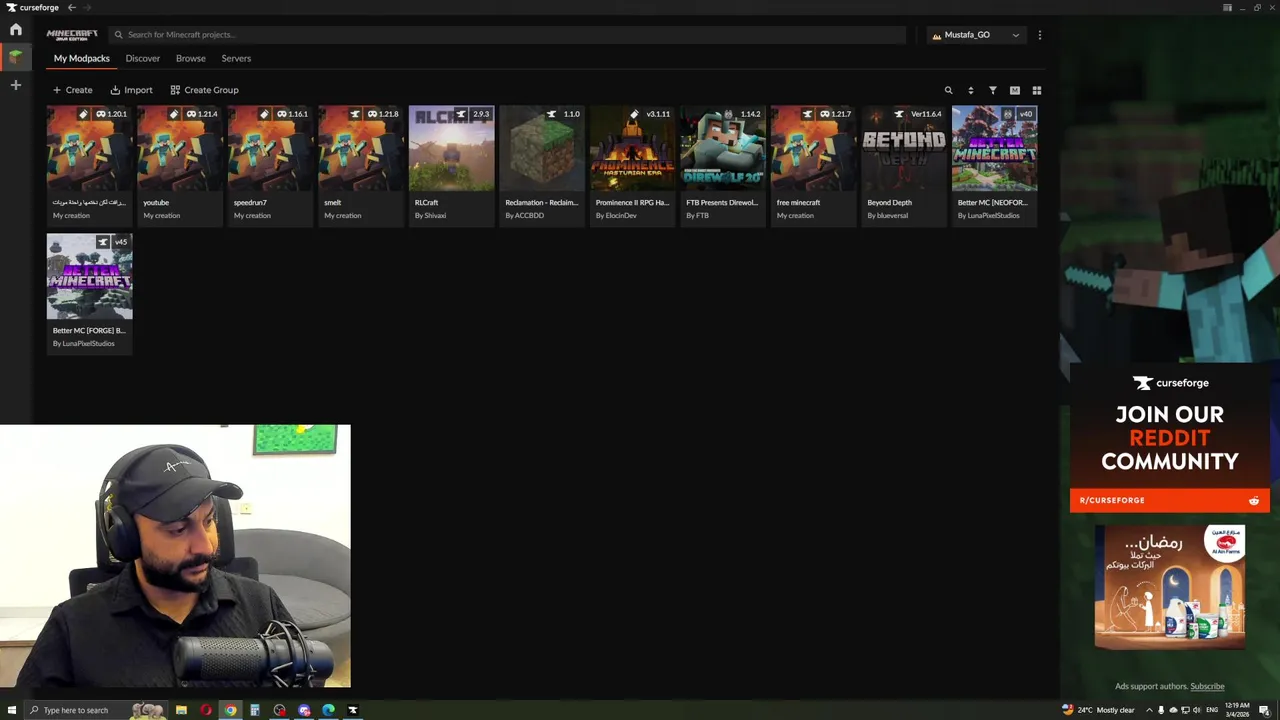Open the Better MC [FORGE] modpack thumbnail

89,277
